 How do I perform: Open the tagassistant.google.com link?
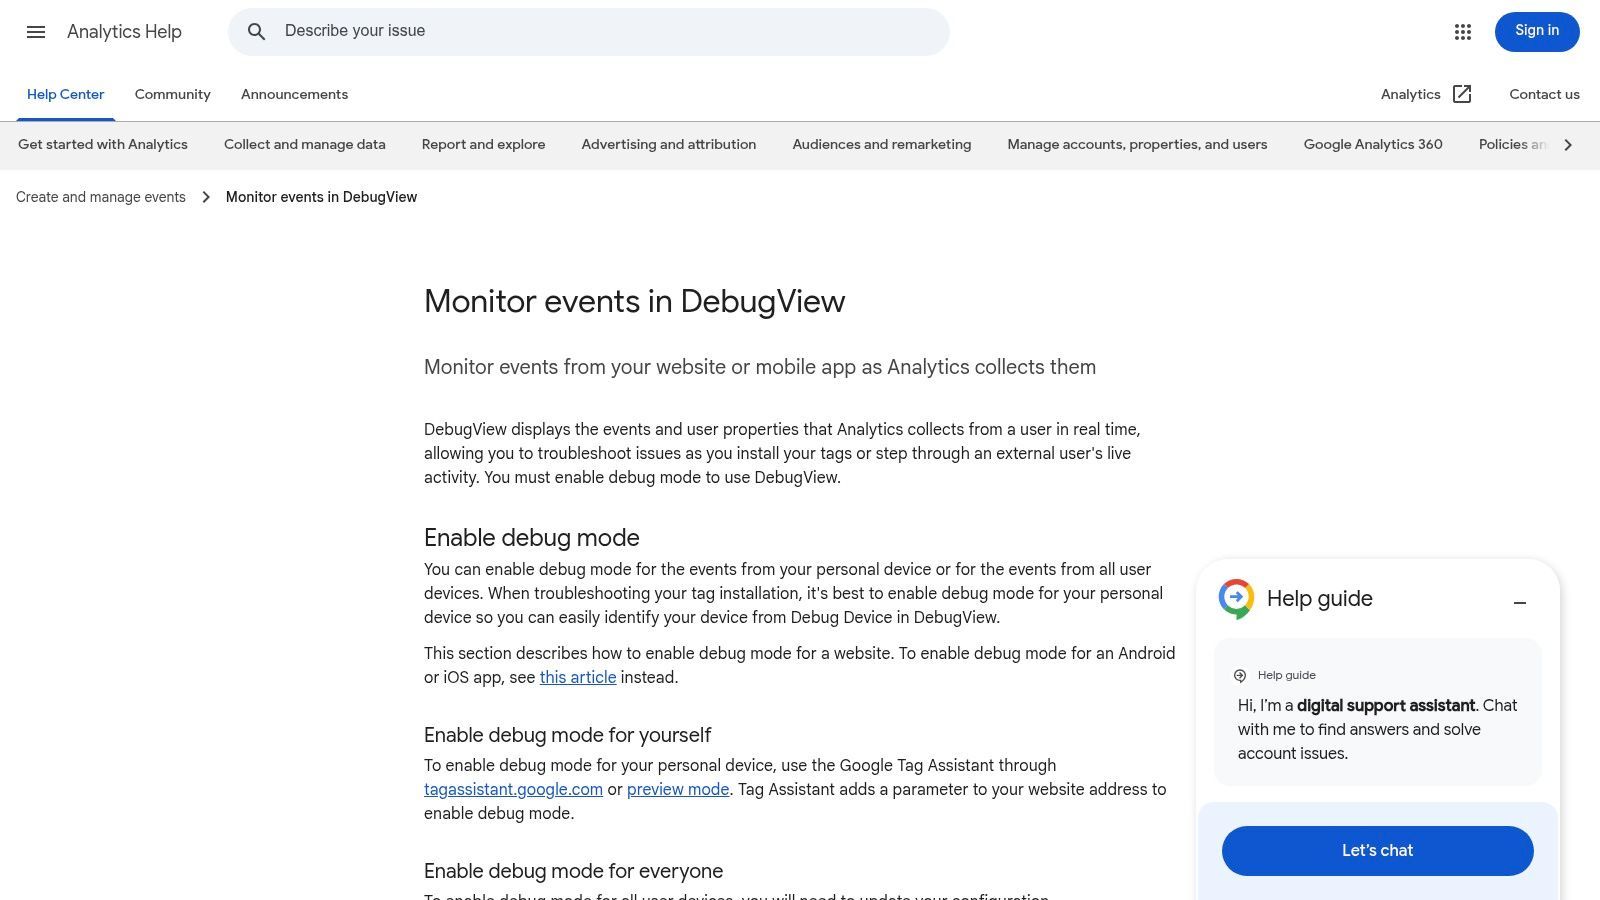coord(513,789)
